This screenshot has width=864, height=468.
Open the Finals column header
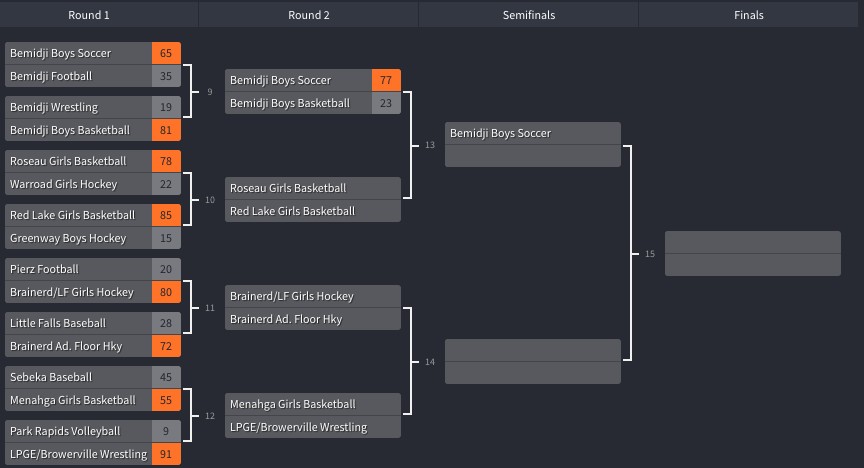click(x=748, y=15)
